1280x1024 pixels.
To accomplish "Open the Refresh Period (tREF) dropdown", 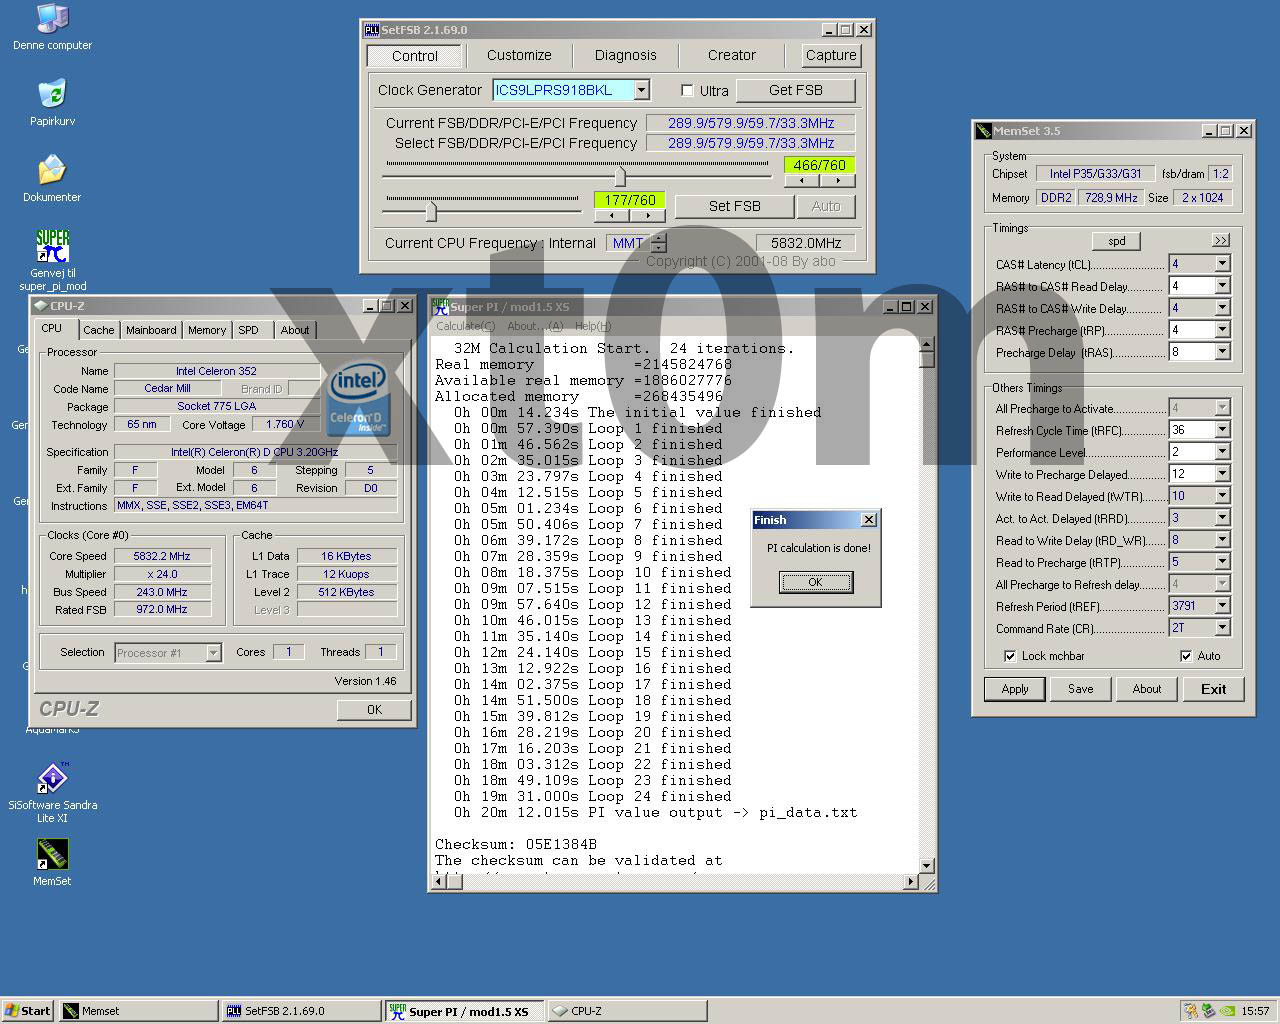I will pos(1222,606).
